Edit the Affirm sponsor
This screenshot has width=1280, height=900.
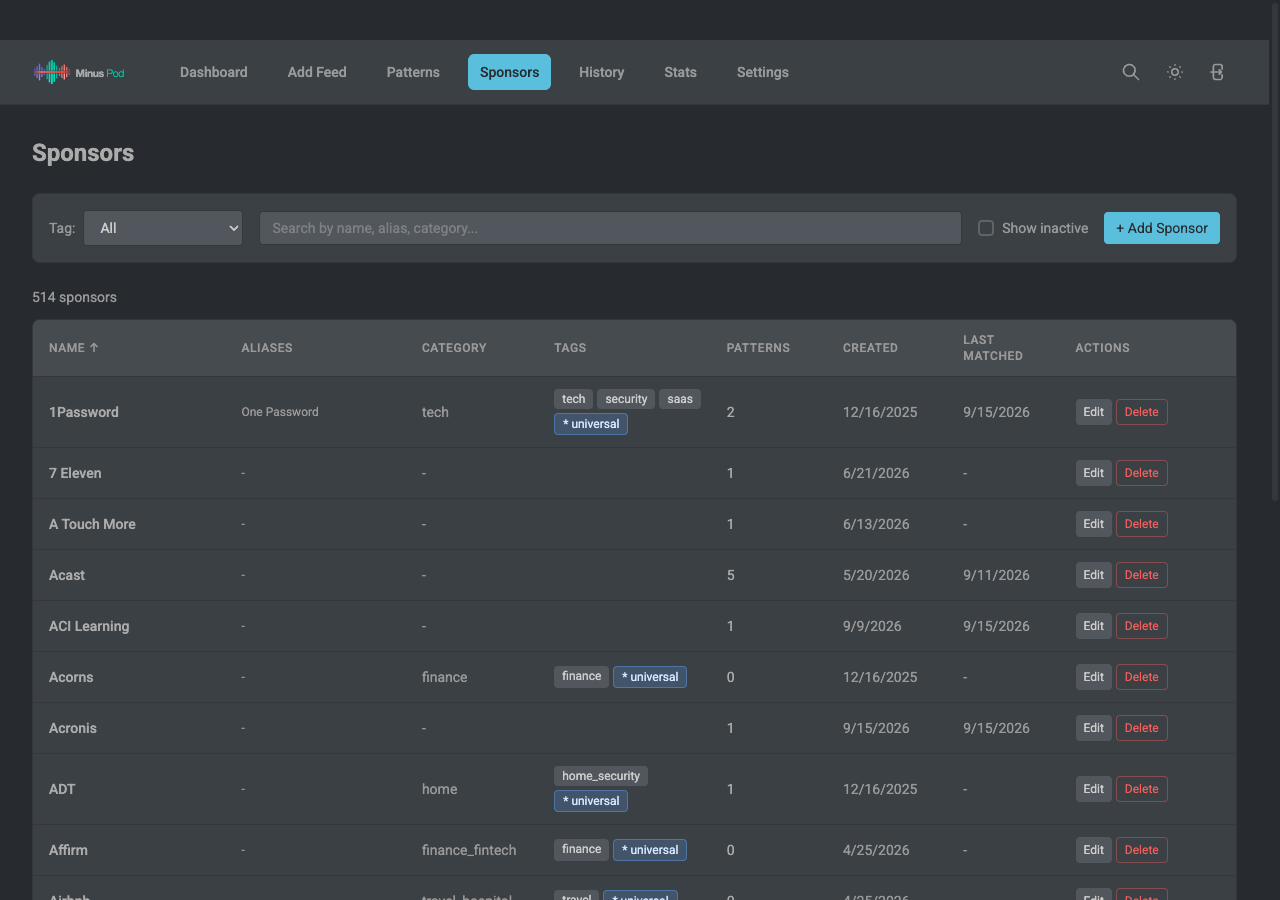[1094, 850]
